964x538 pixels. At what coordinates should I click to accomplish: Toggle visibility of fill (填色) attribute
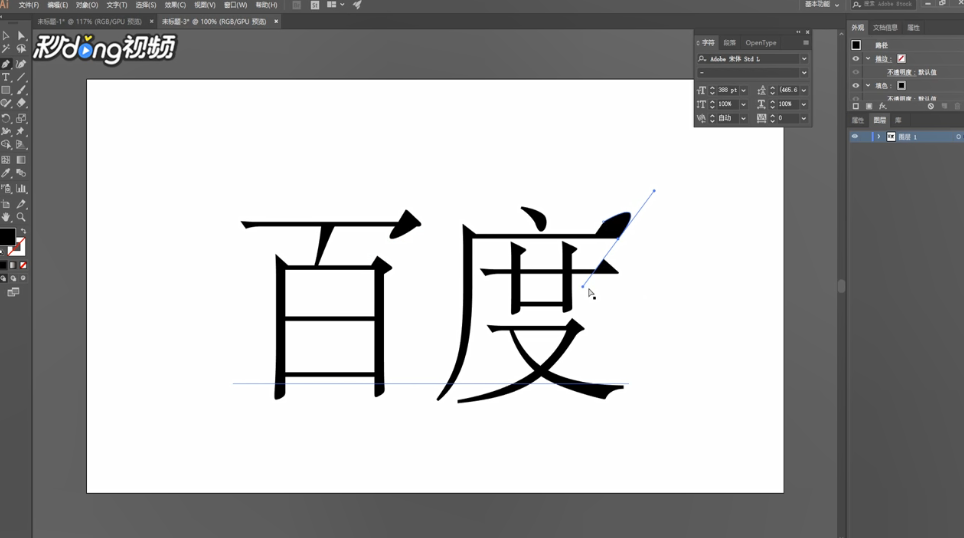(855, 85)
